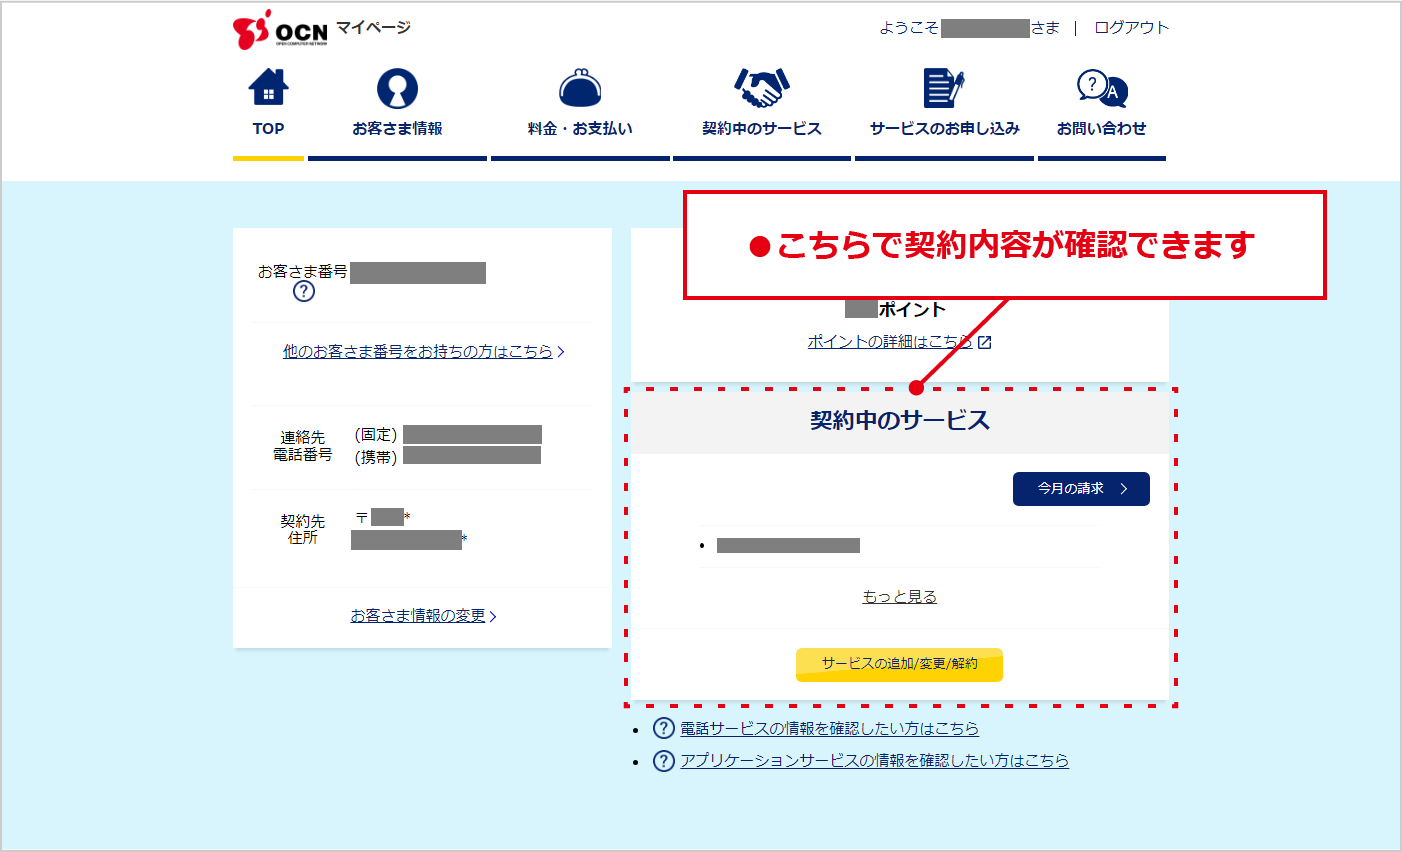Open お客さま情報の変更 link

(x=424, y=615)
